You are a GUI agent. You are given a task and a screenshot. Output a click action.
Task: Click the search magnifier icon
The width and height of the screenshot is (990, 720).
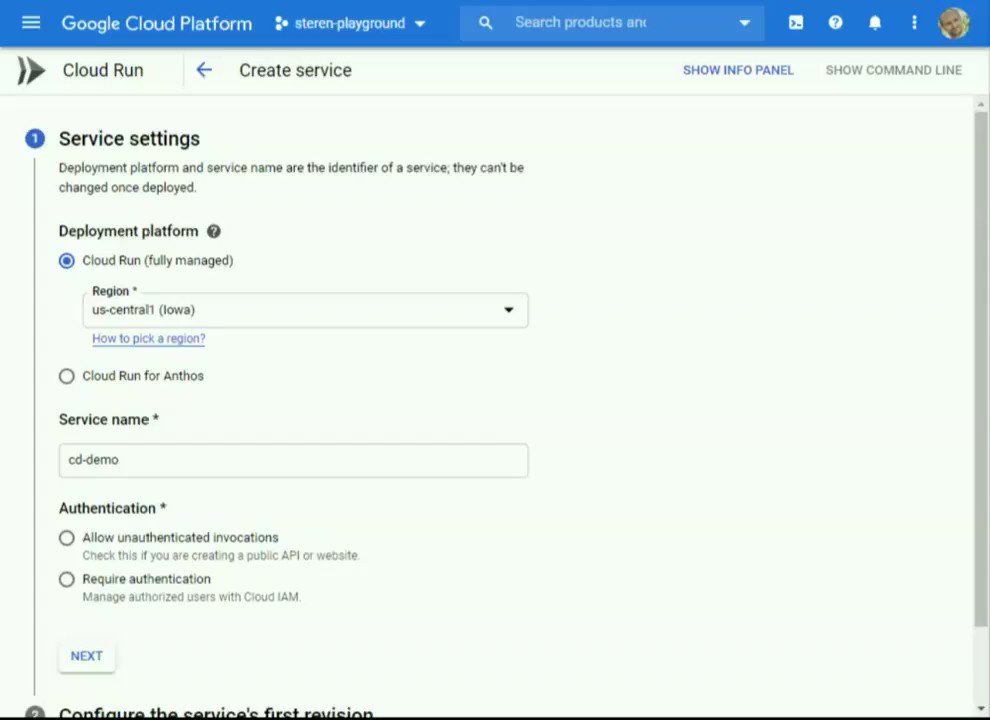coord(485,23)
